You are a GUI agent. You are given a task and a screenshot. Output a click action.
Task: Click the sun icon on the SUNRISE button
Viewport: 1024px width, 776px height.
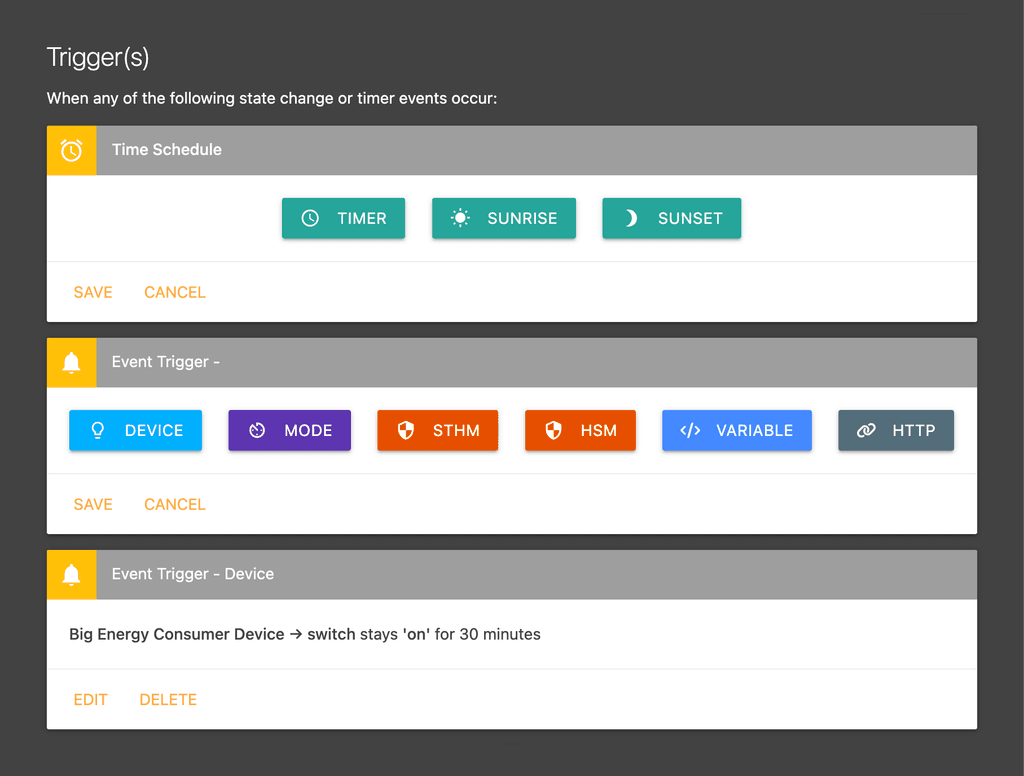click(x=459, y=218)
